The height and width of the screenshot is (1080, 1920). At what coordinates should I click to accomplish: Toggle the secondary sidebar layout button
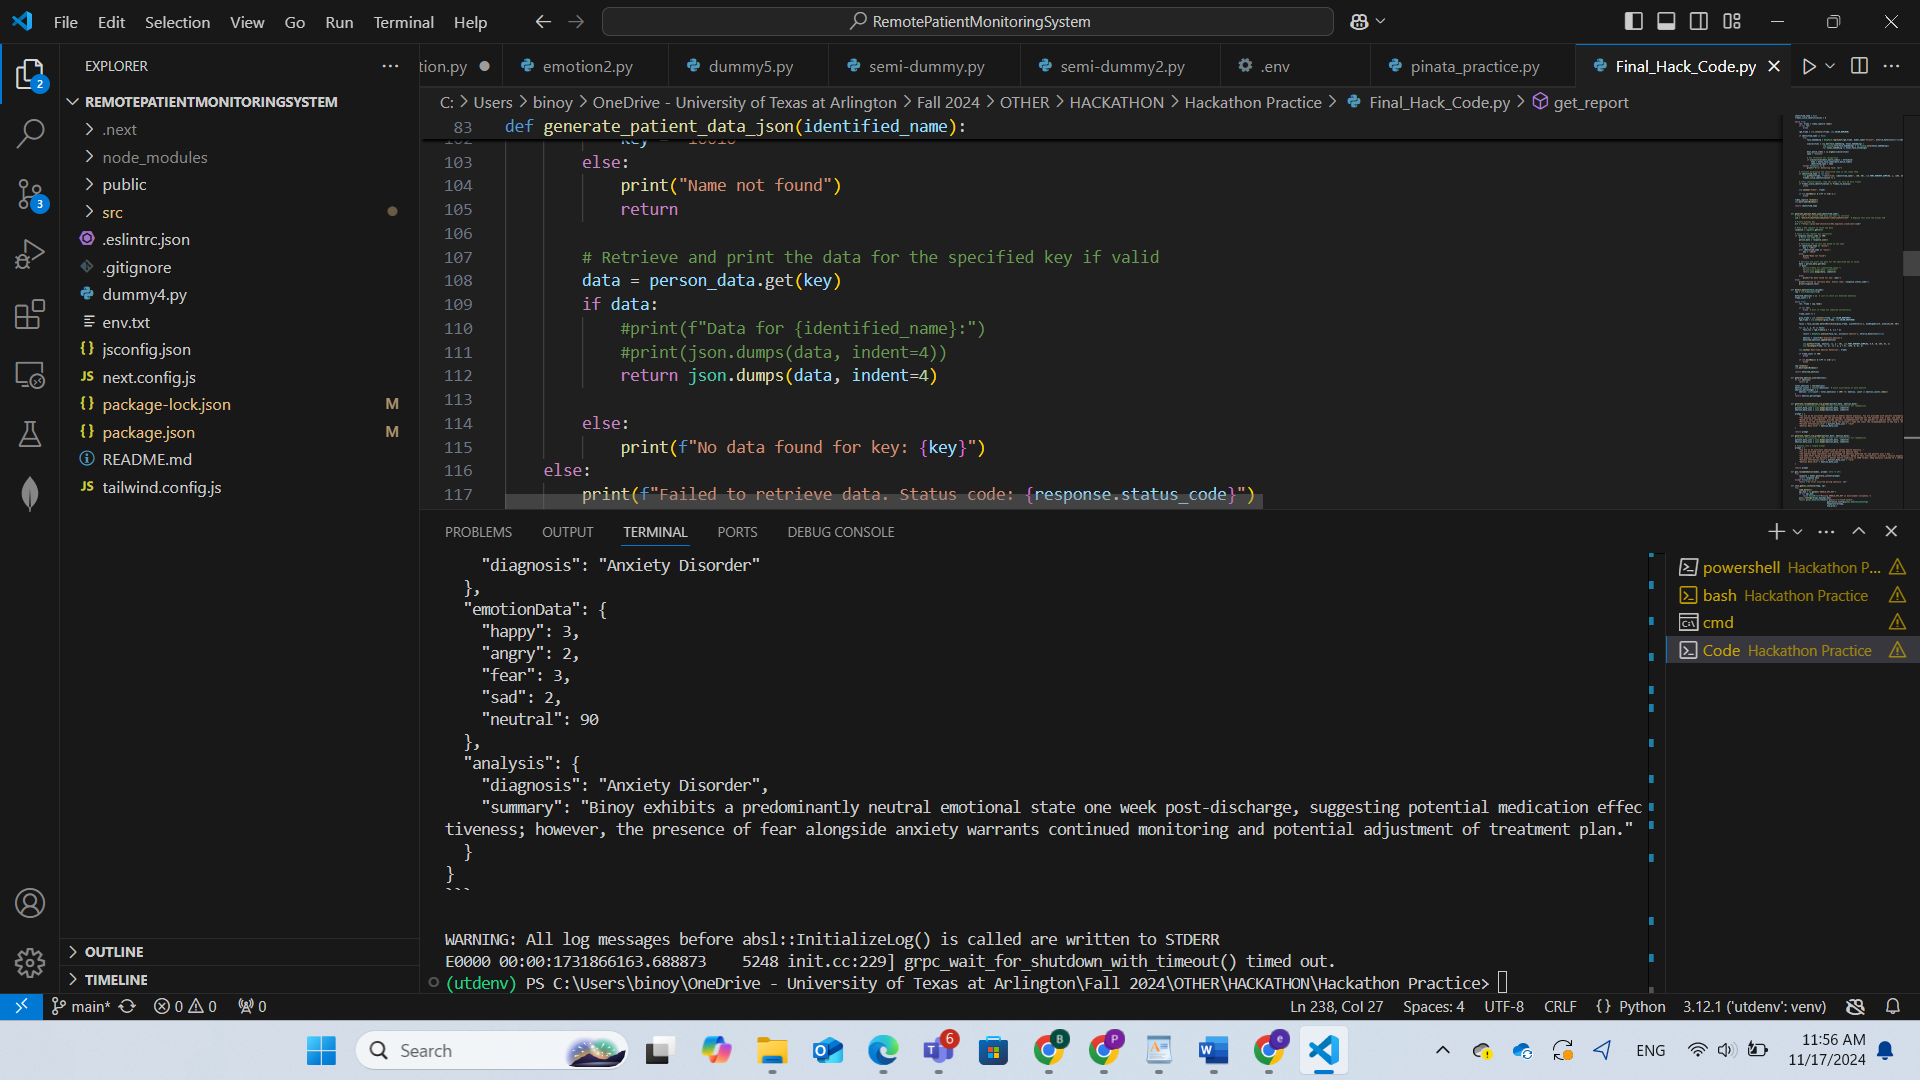click(1699, 21)
